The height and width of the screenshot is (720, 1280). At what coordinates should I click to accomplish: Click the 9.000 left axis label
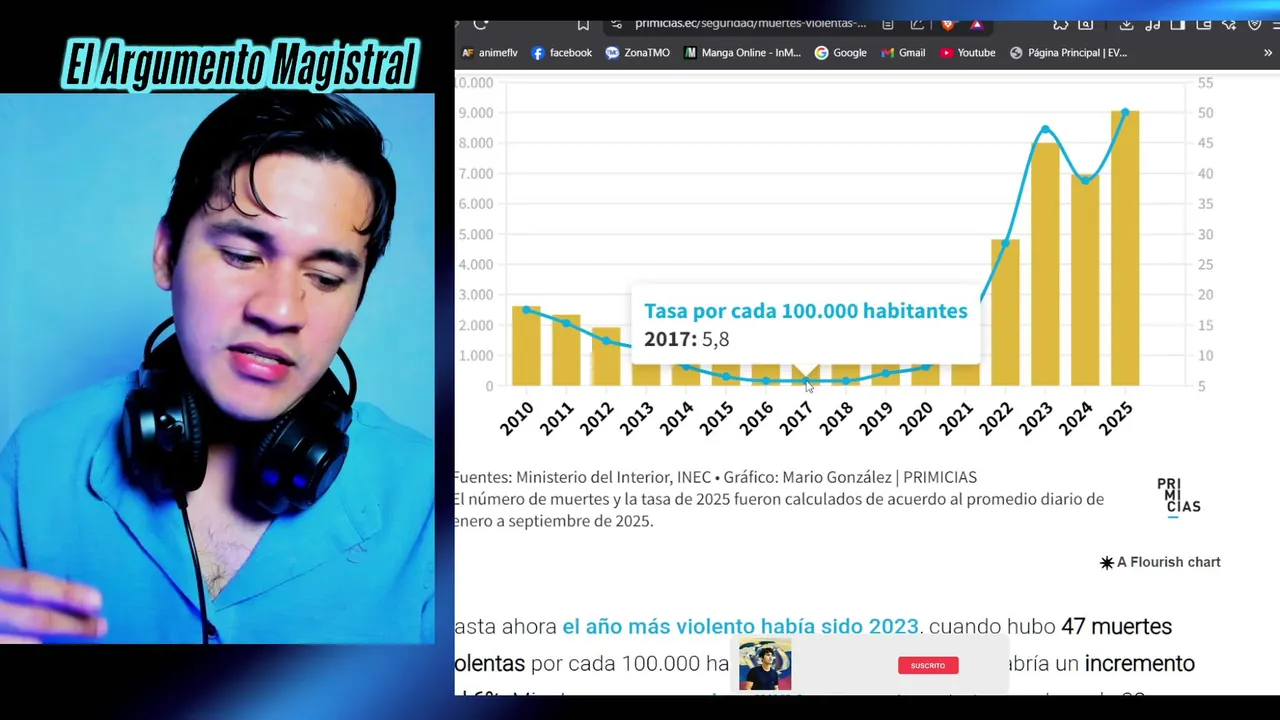[476, 113]
